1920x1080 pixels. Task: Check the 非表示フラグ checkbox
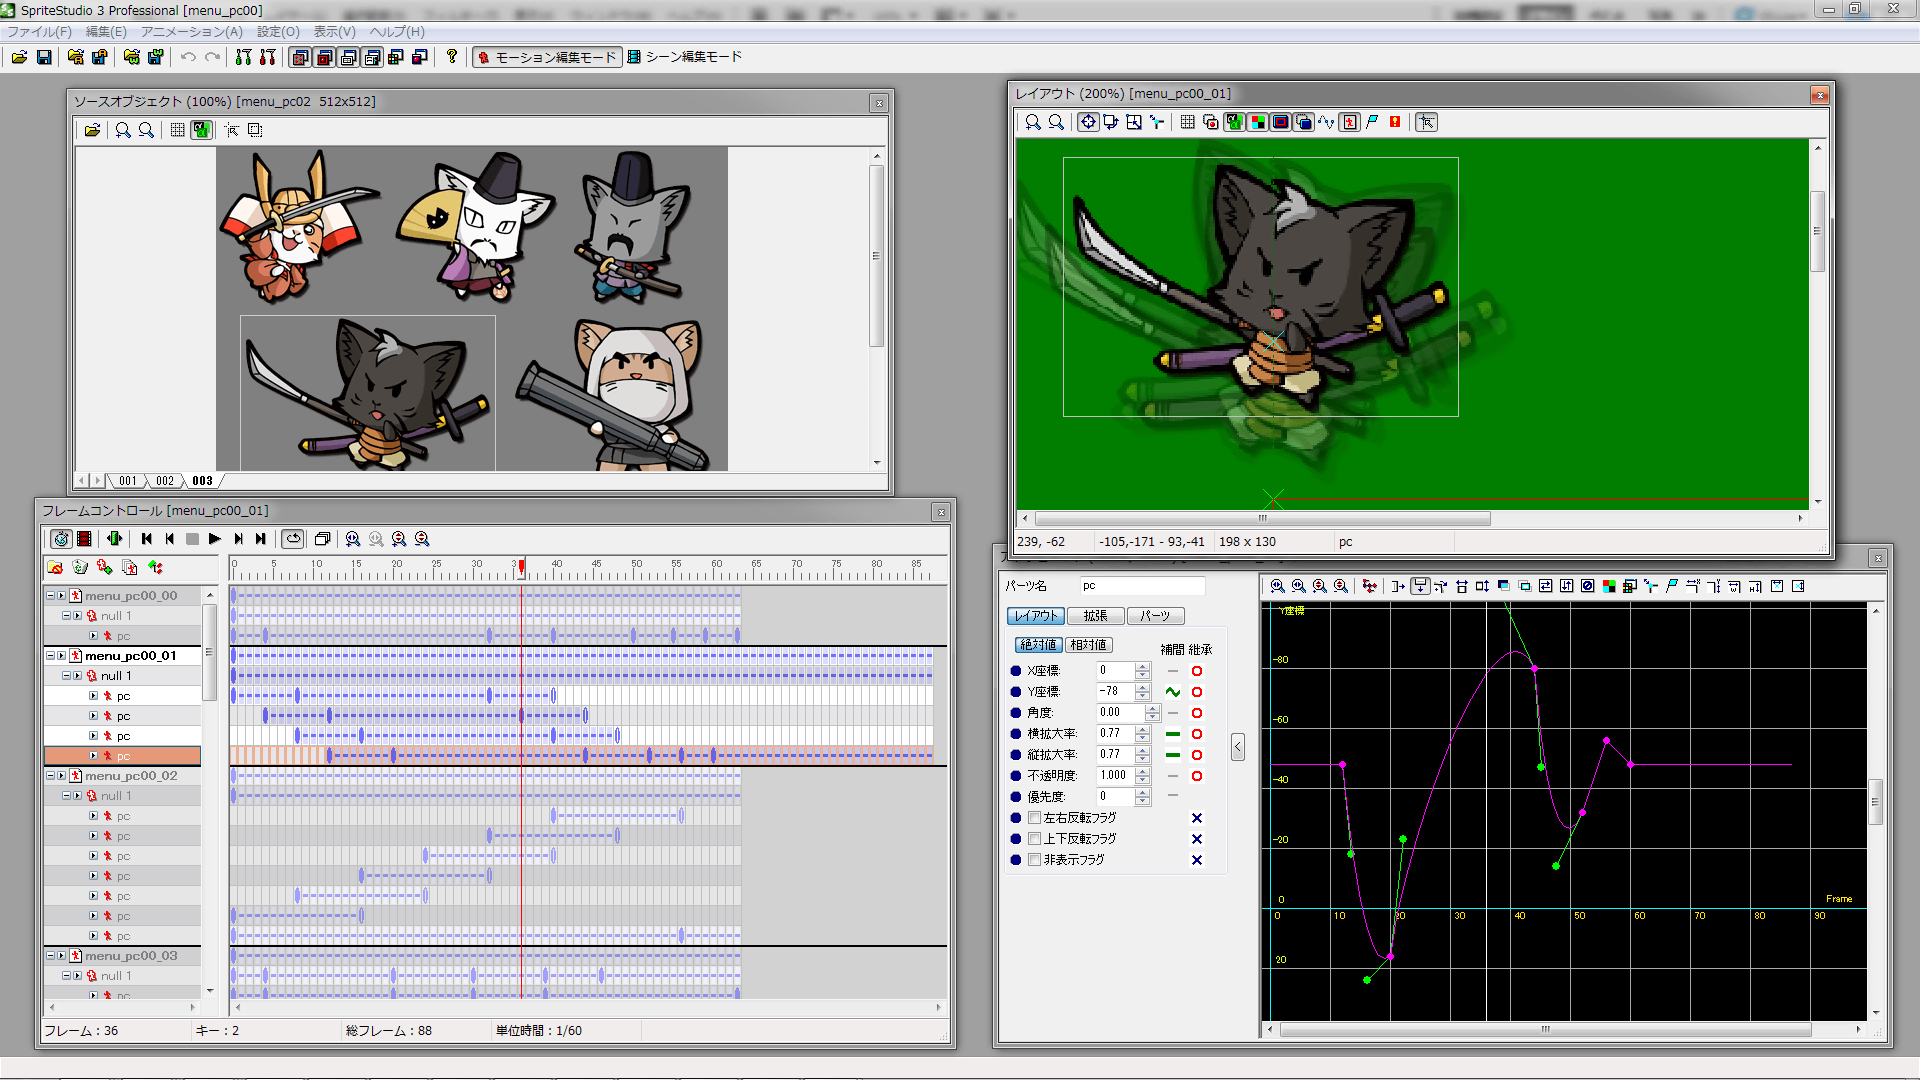coord(1035,860)
